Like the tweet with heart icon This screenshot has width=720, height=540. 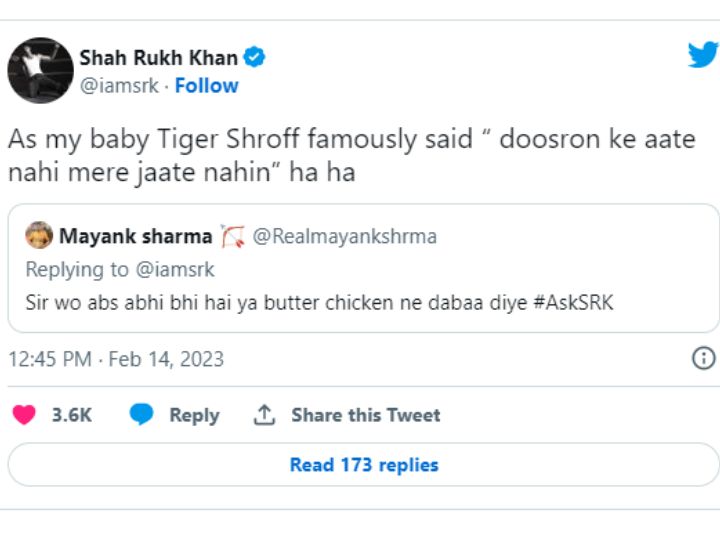[x=24, y=415]
